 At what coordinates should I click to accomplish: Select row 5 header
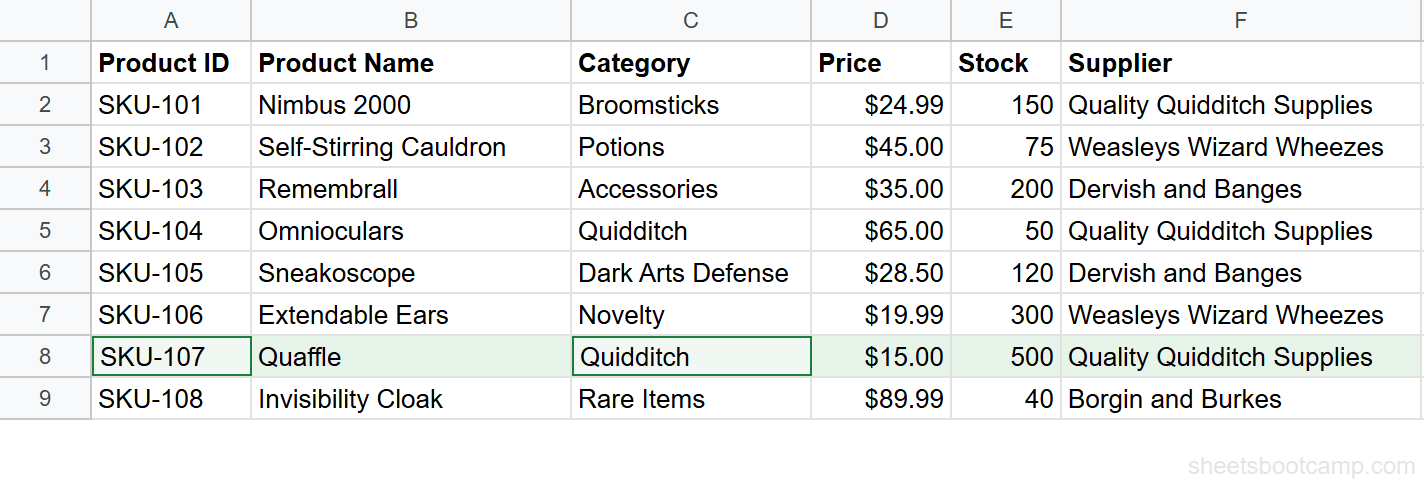[45, 231]
